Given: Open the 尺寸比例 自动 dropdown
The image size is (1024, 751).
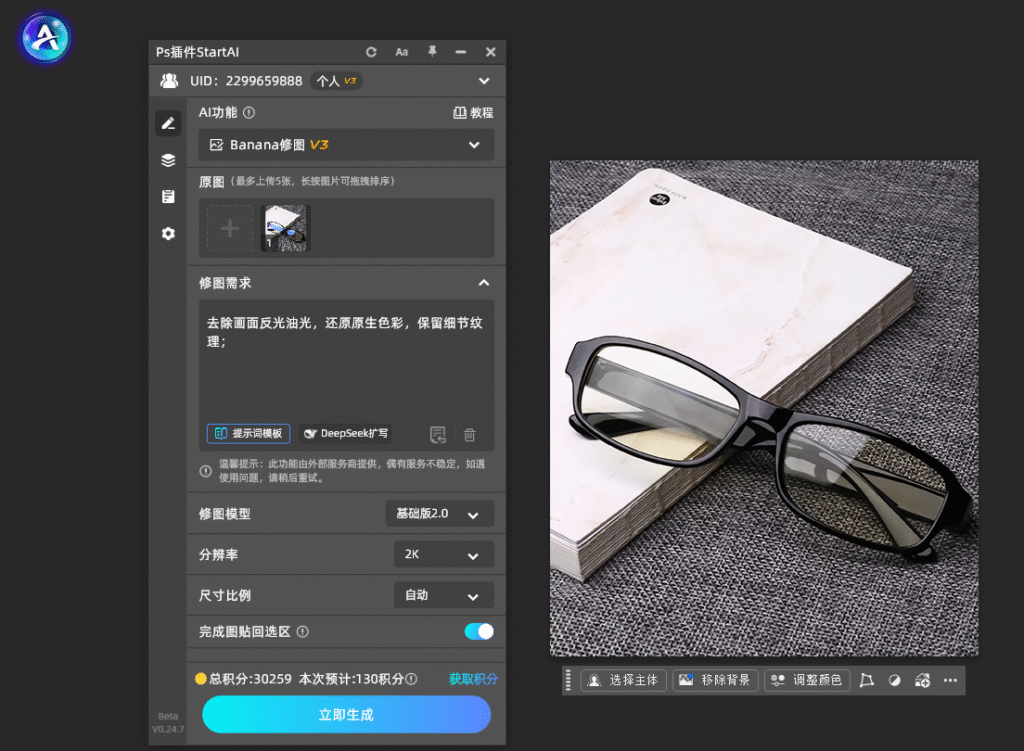Looking at the screenshot, I should [x=444, y=595].
